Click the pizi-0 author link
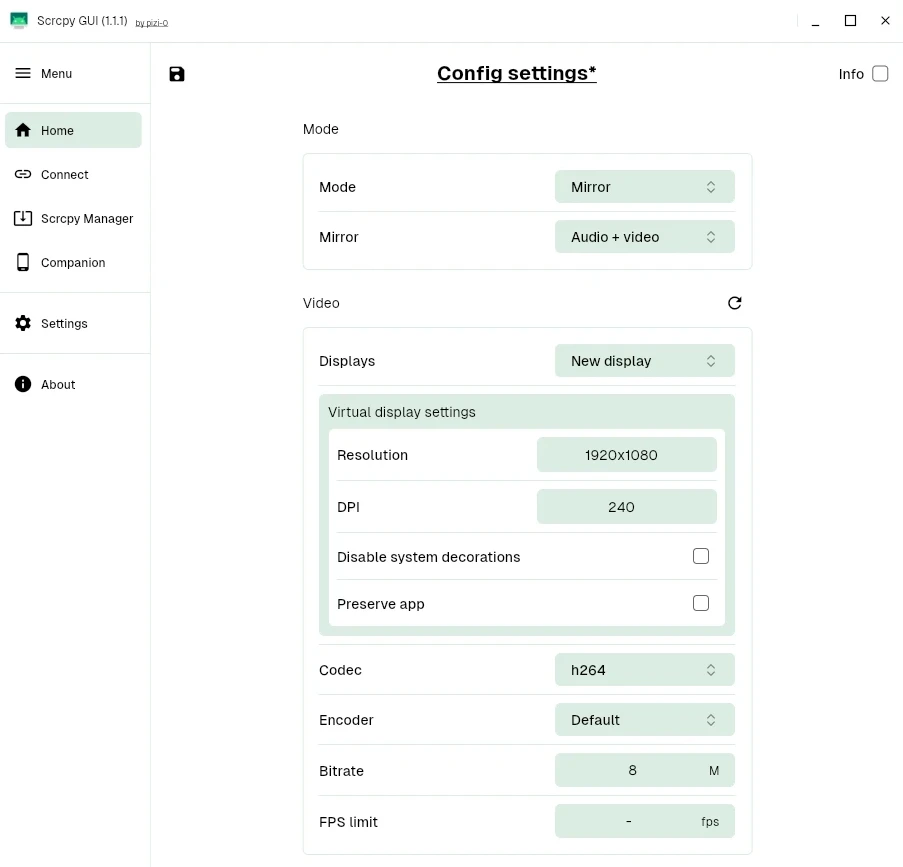The width and height of the screenshot is (903, 867). (x=152, y=23)
